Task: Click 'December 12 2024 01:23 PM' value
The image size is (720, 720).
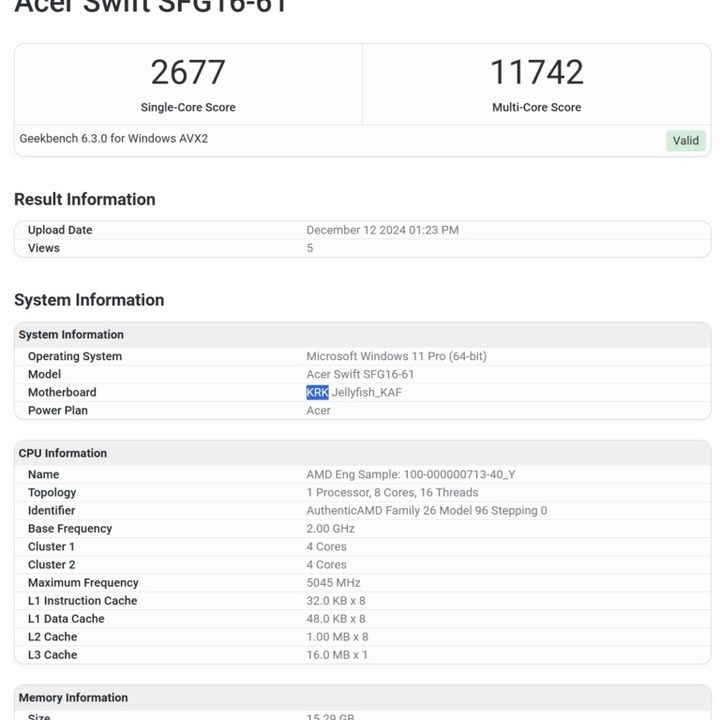Action: (382, 230)
